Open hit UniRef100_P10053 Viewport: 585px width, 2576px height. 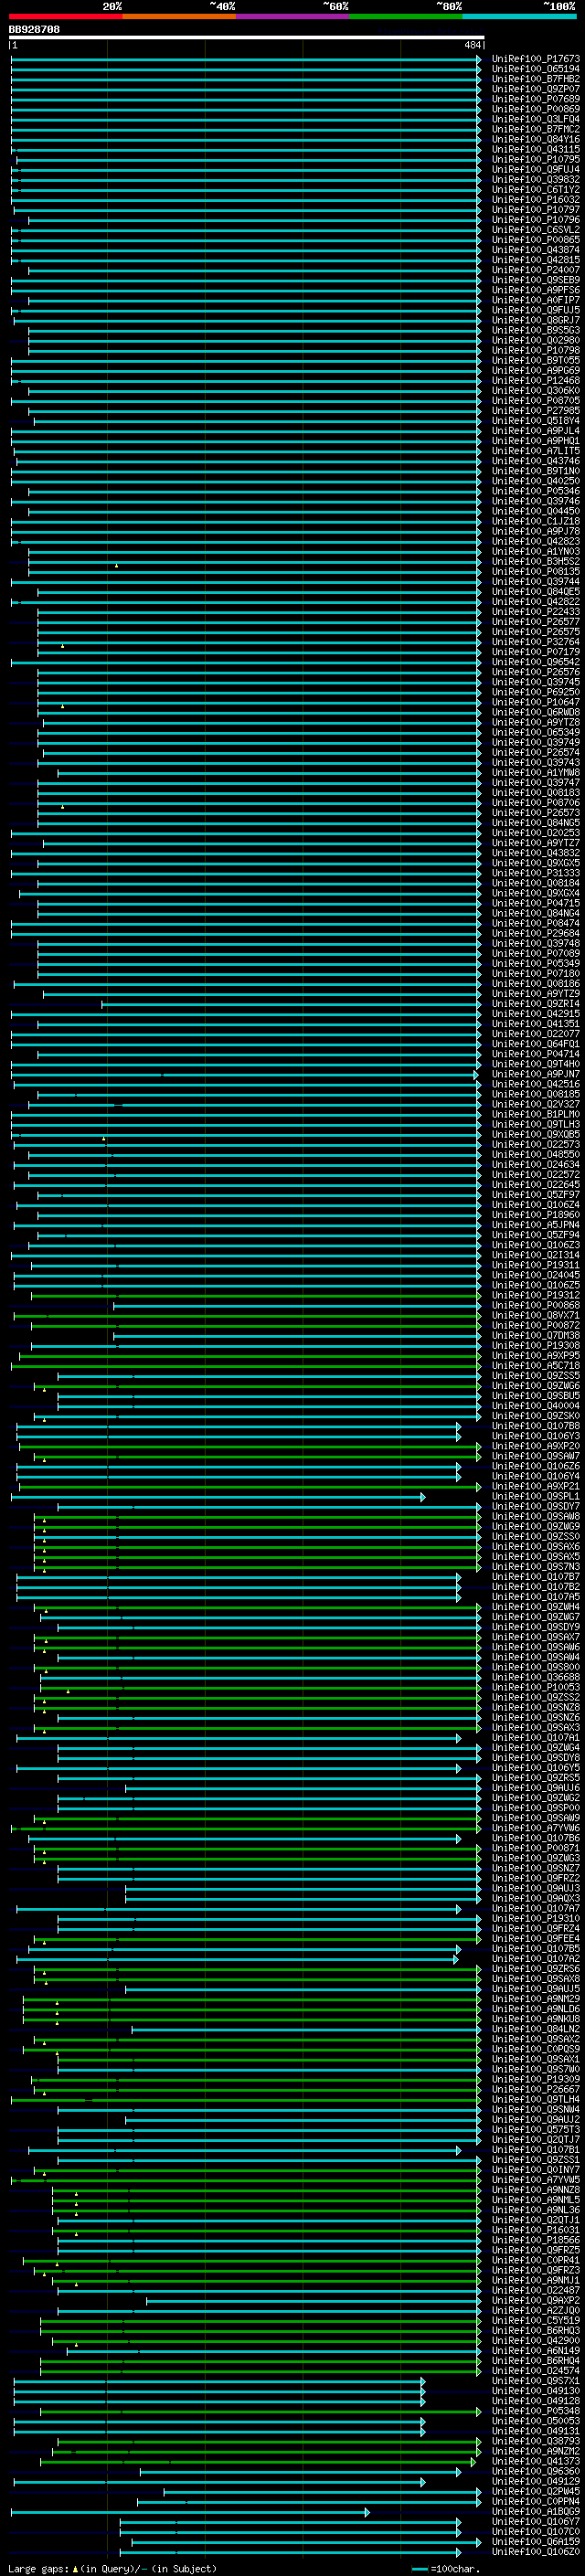click(x=536, y=1687)
